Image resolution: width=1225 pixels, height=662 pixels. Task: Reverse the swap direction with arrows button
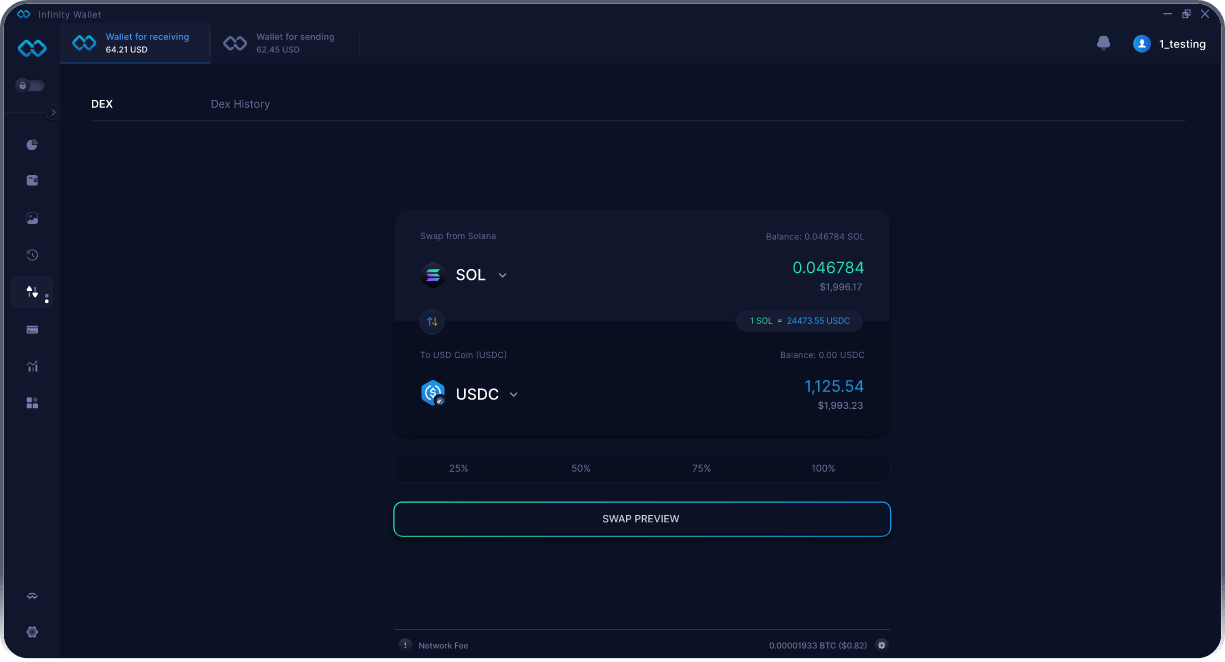pos(432,322)
